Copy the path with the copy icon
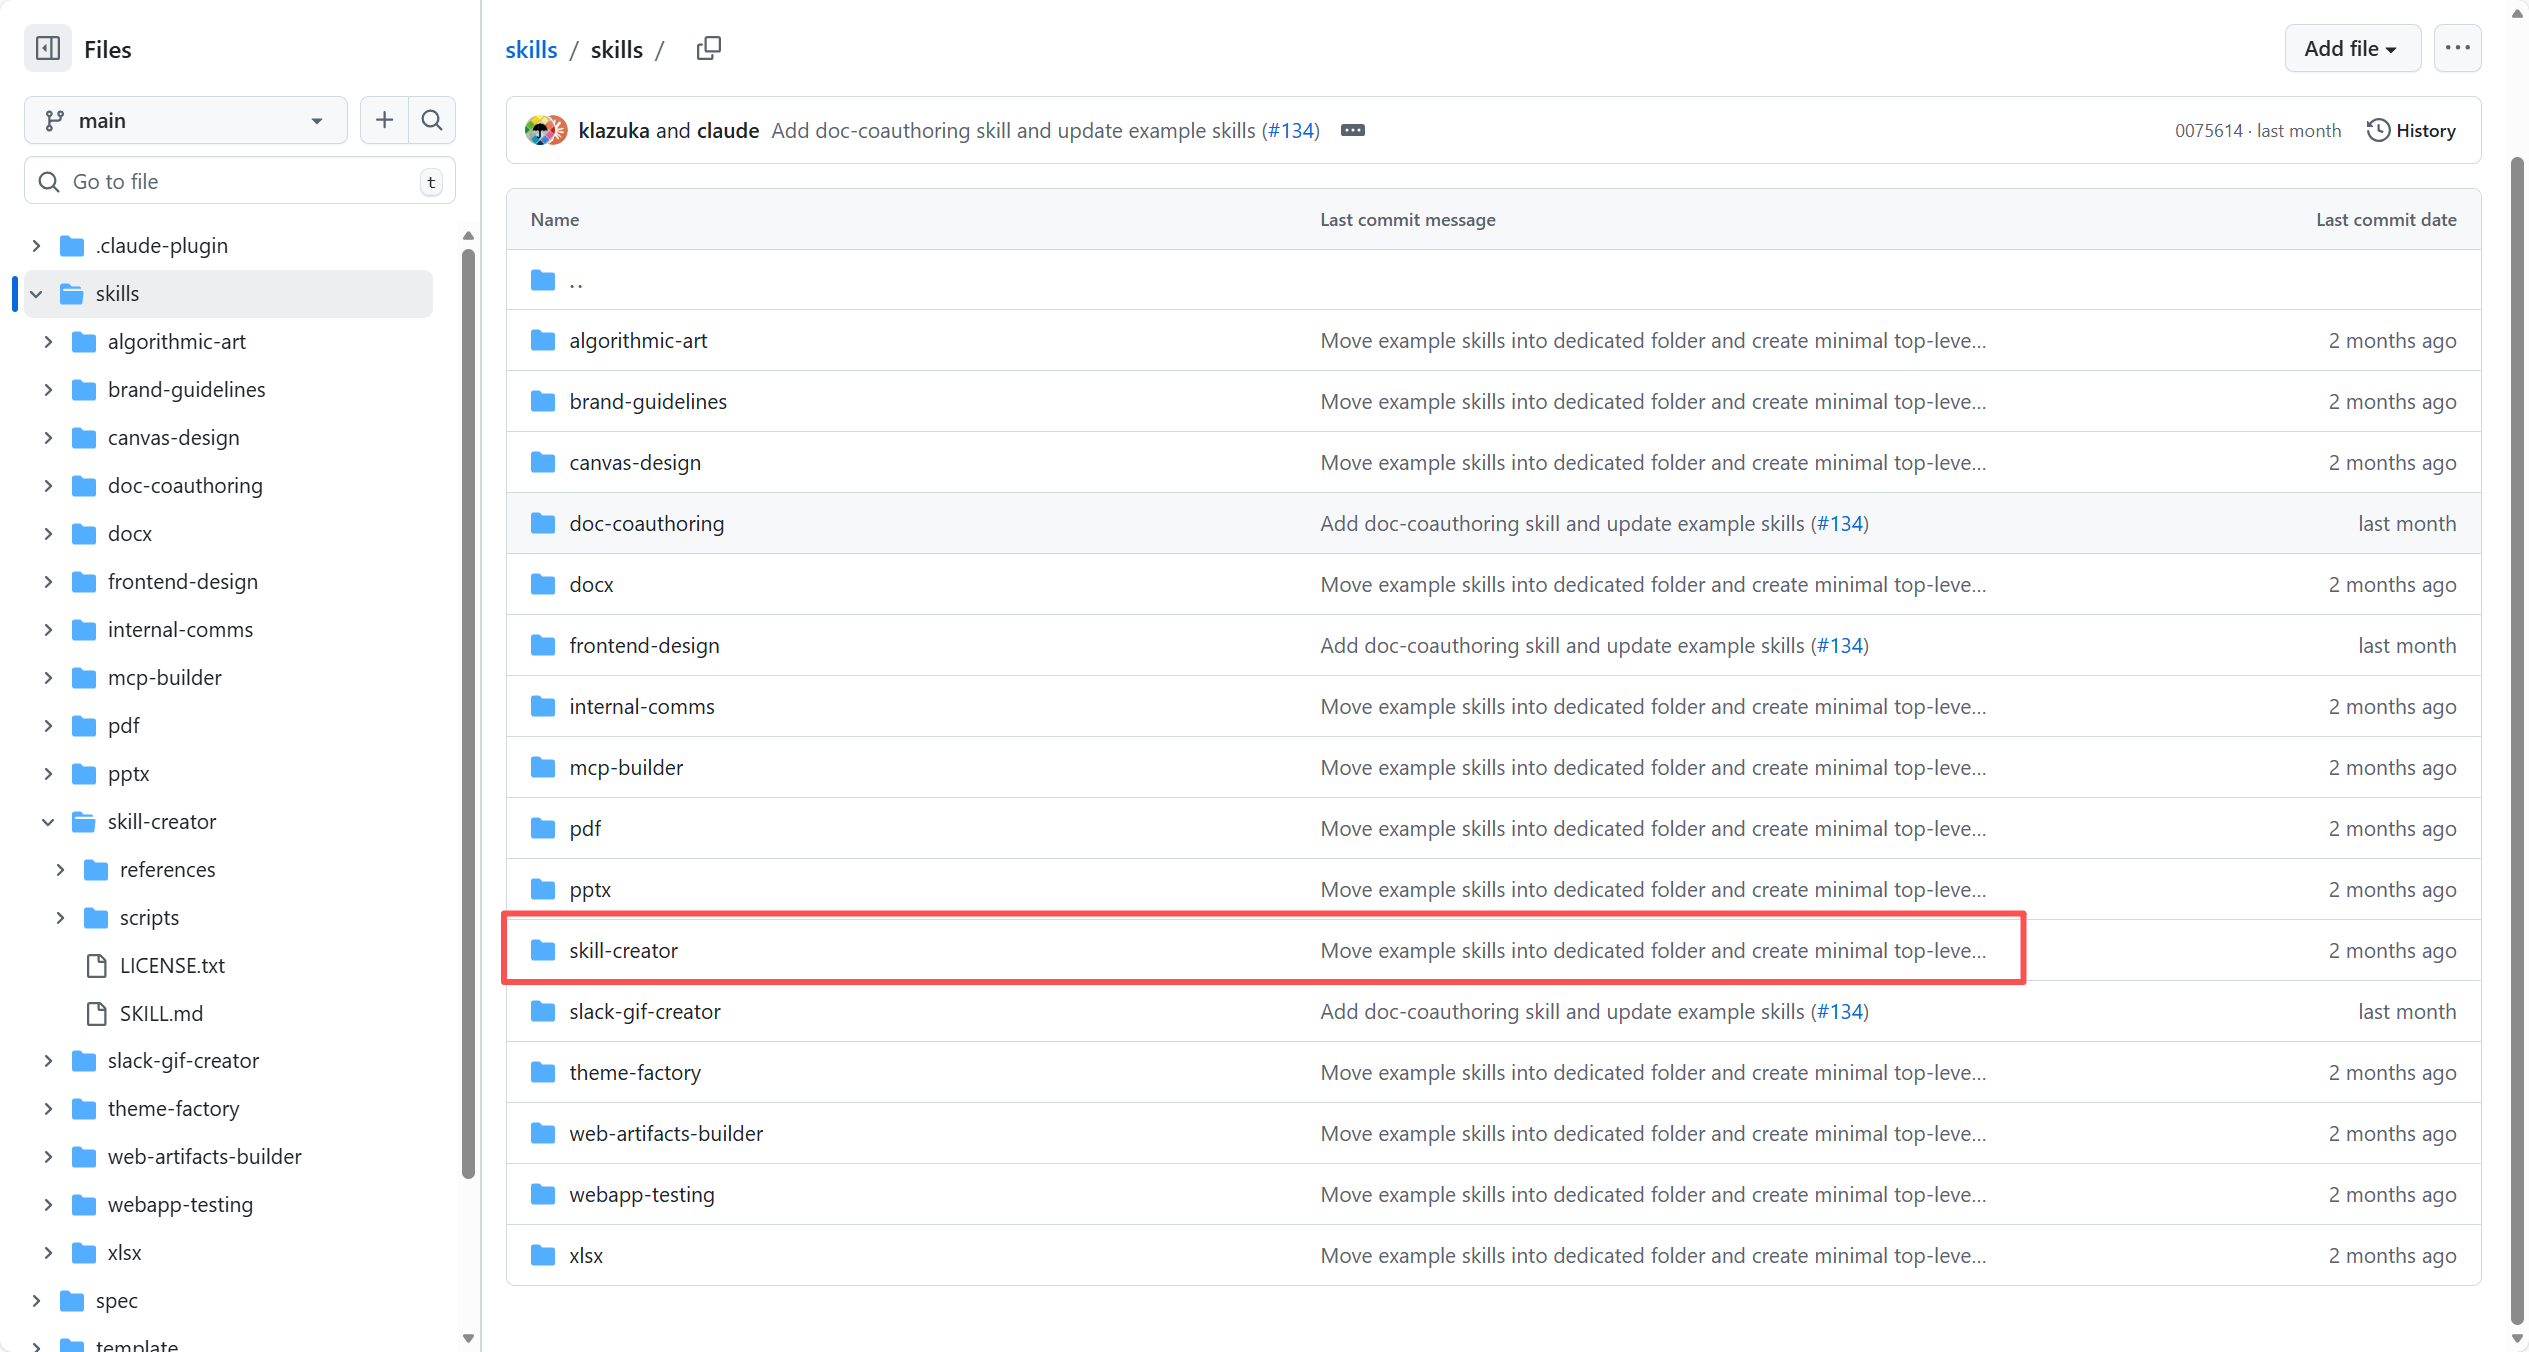 point(708,48)
